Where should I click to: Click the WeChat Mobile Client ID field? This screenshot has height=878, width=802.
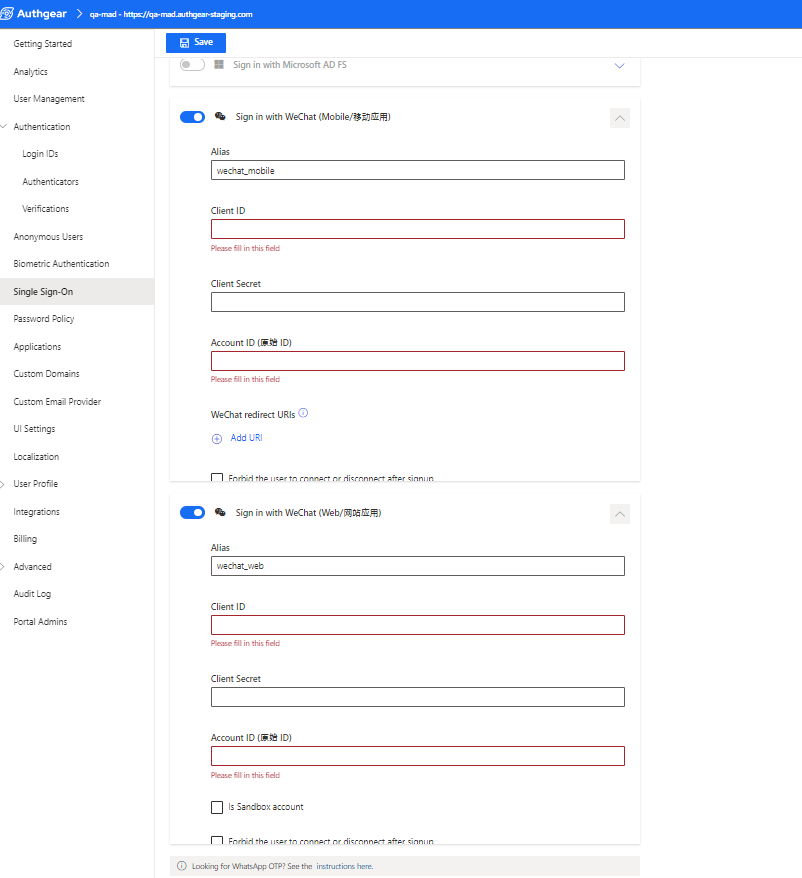click(x=417, y=229)
